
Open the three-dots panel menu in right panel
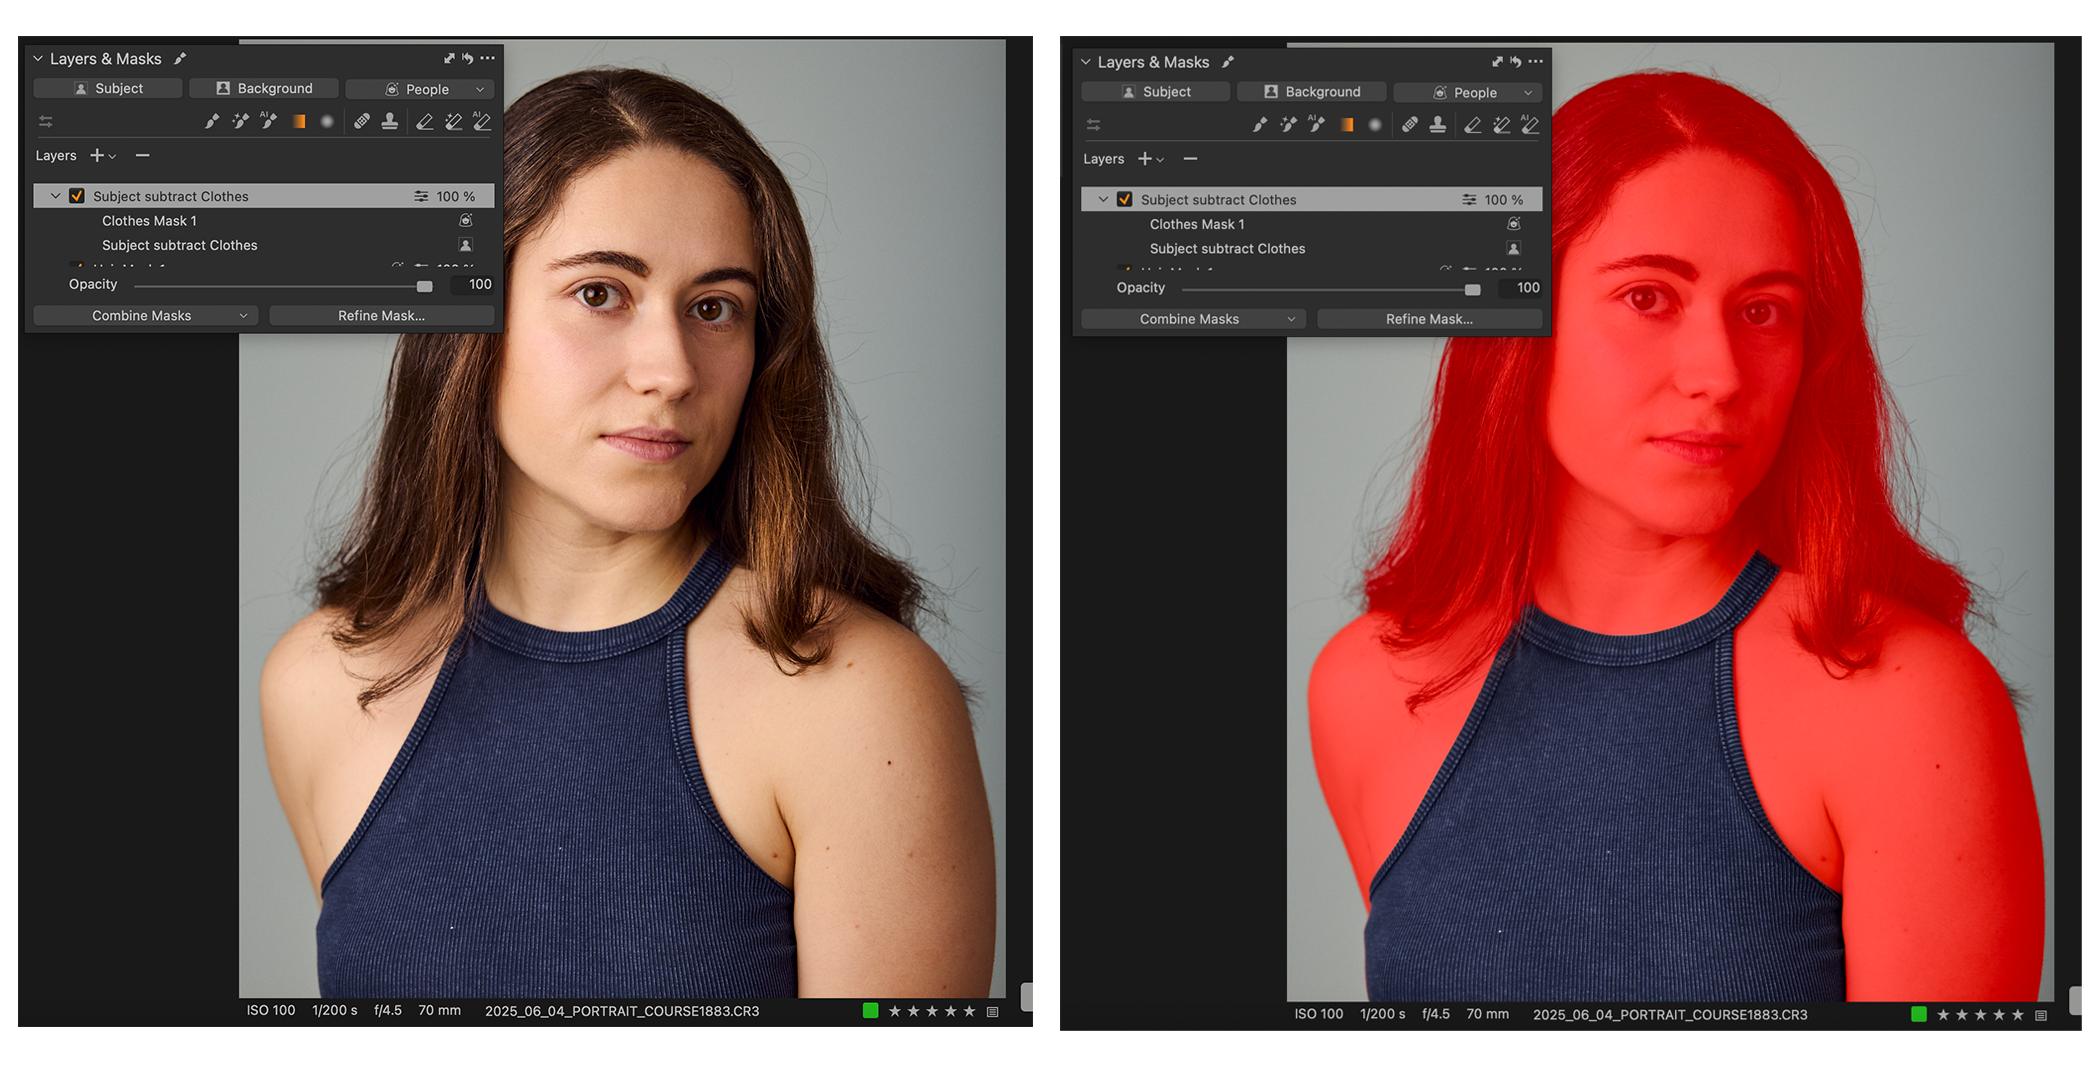click(x=1535, y=62)
